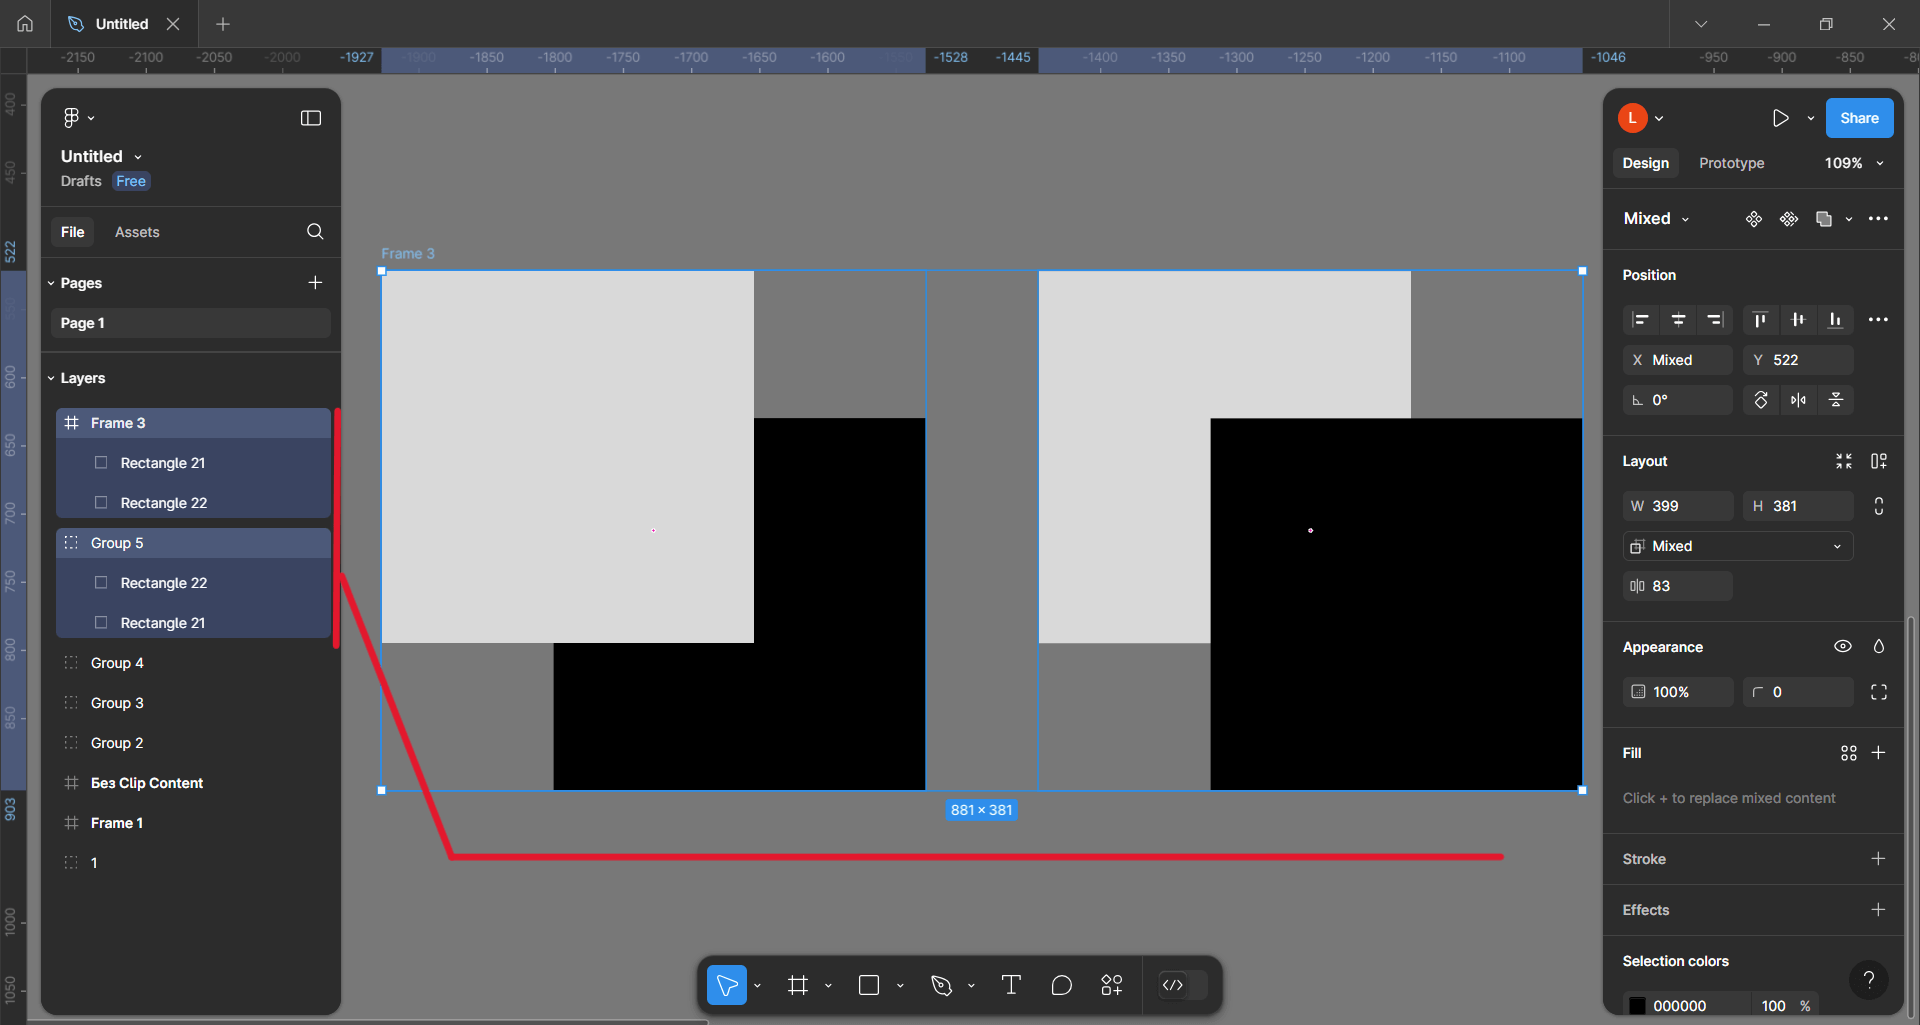Select the Pen tool
The image size is (1920, 1025).
tap(941, 986)
